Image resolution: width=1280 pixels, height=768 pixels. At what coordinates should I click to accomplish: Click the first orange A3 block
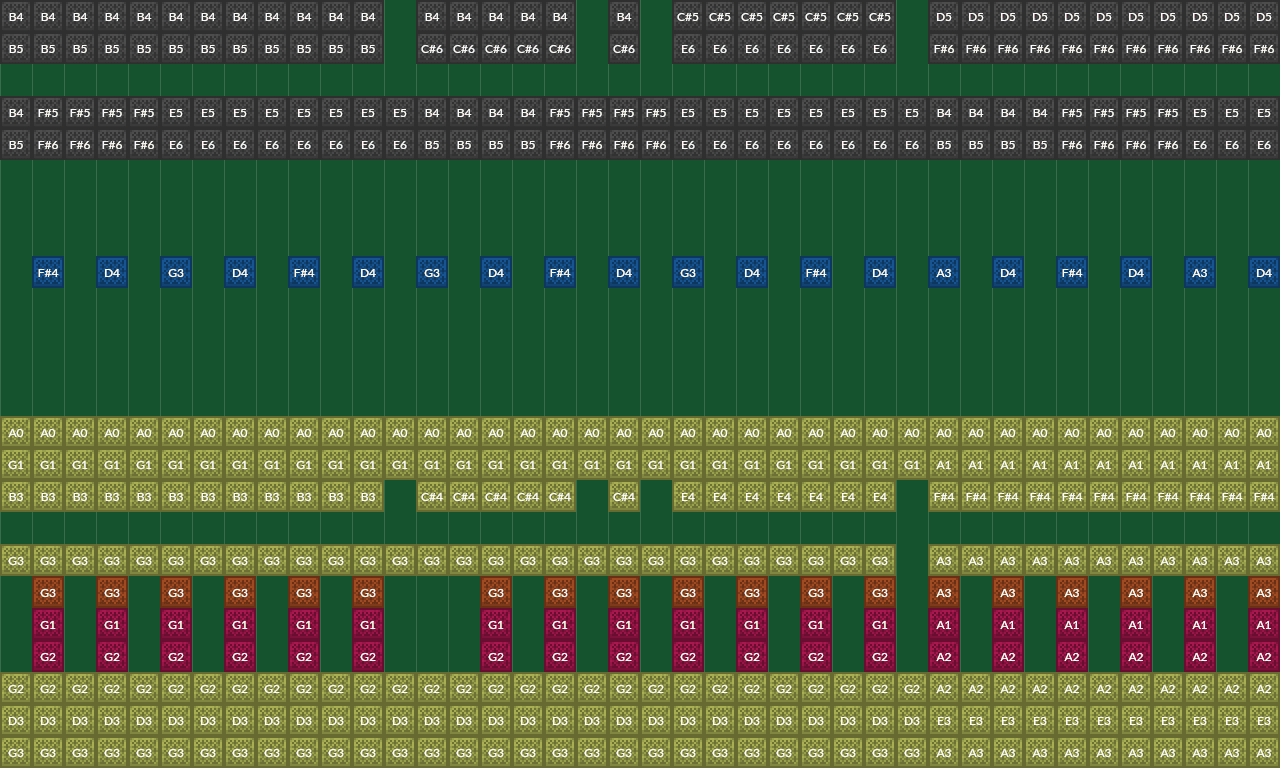click(x=944, y=593)
